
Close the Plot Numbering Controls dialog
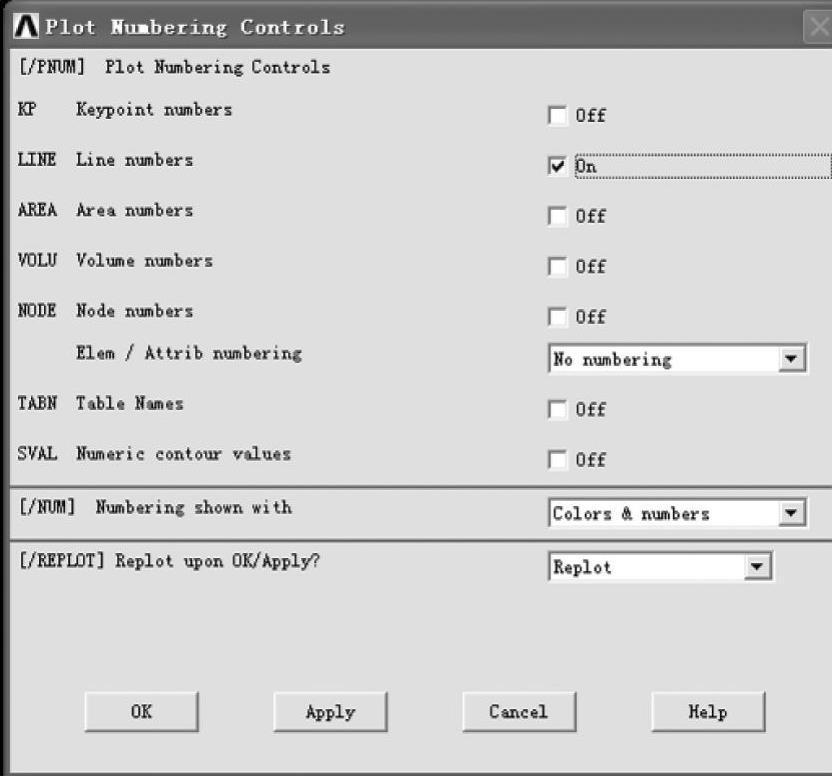816,27
